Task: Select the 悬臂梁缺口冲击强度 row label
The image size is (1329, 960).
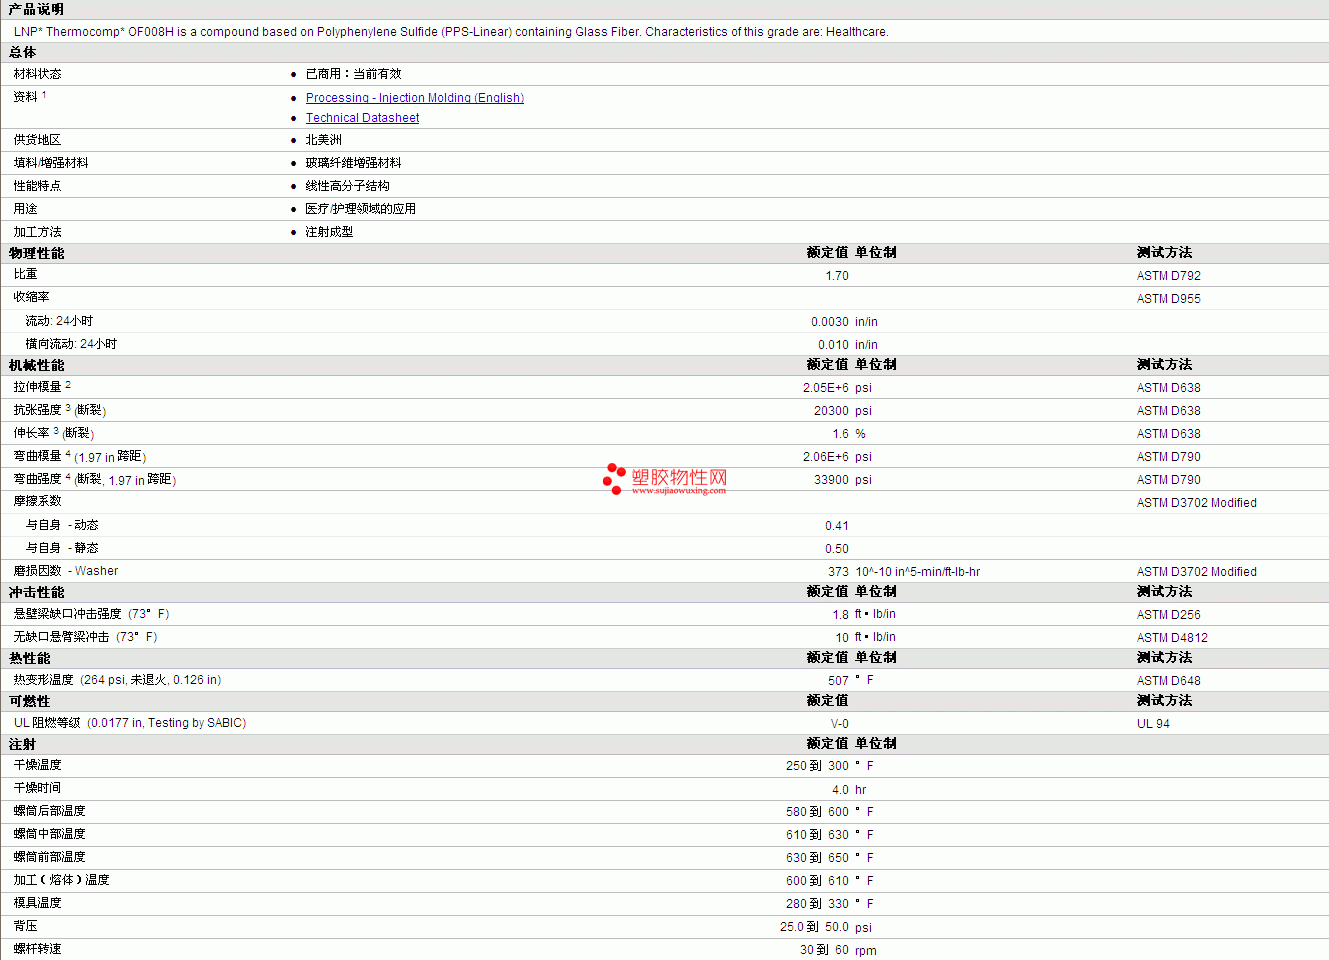Action: click(x=91, y=614)
